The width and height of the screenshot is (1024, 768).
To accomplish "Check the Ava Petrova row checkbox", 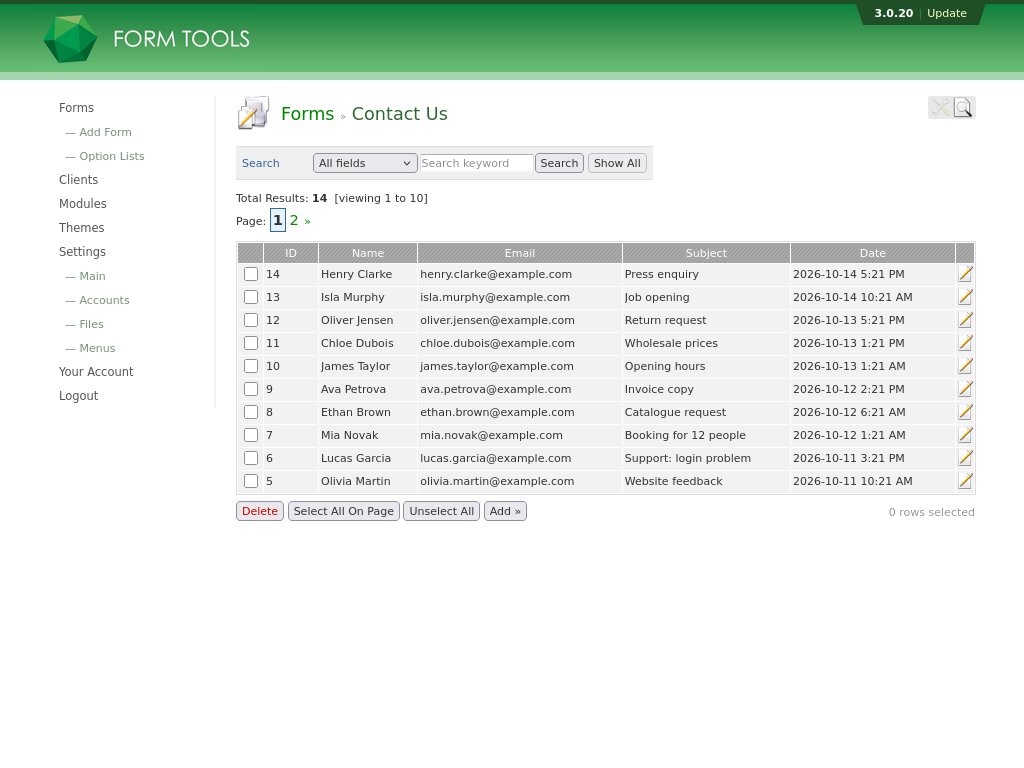I will 251,389.
